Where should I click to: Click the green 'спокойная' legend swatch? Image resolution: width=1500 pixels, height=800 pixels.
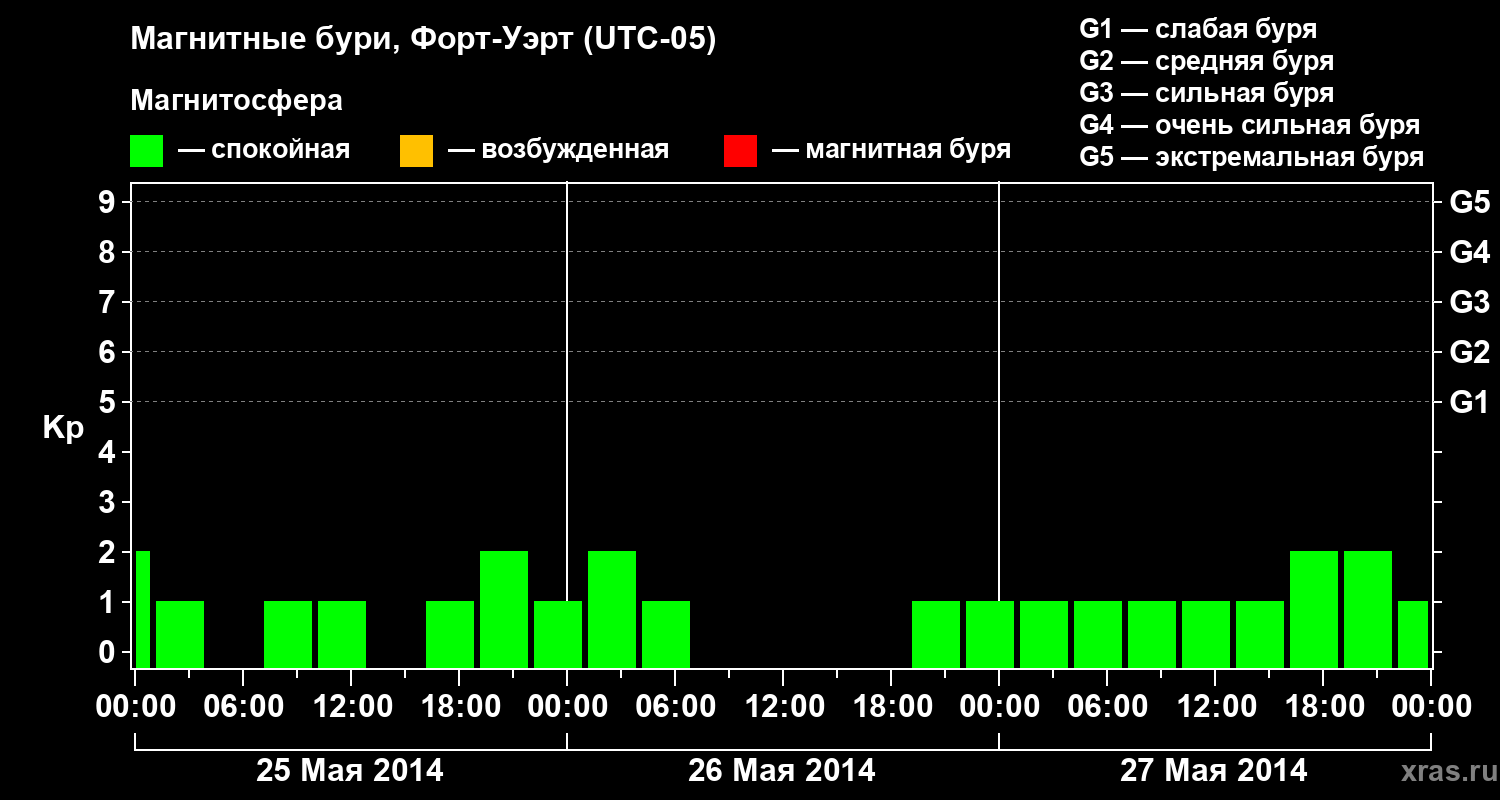click(147, 151)
